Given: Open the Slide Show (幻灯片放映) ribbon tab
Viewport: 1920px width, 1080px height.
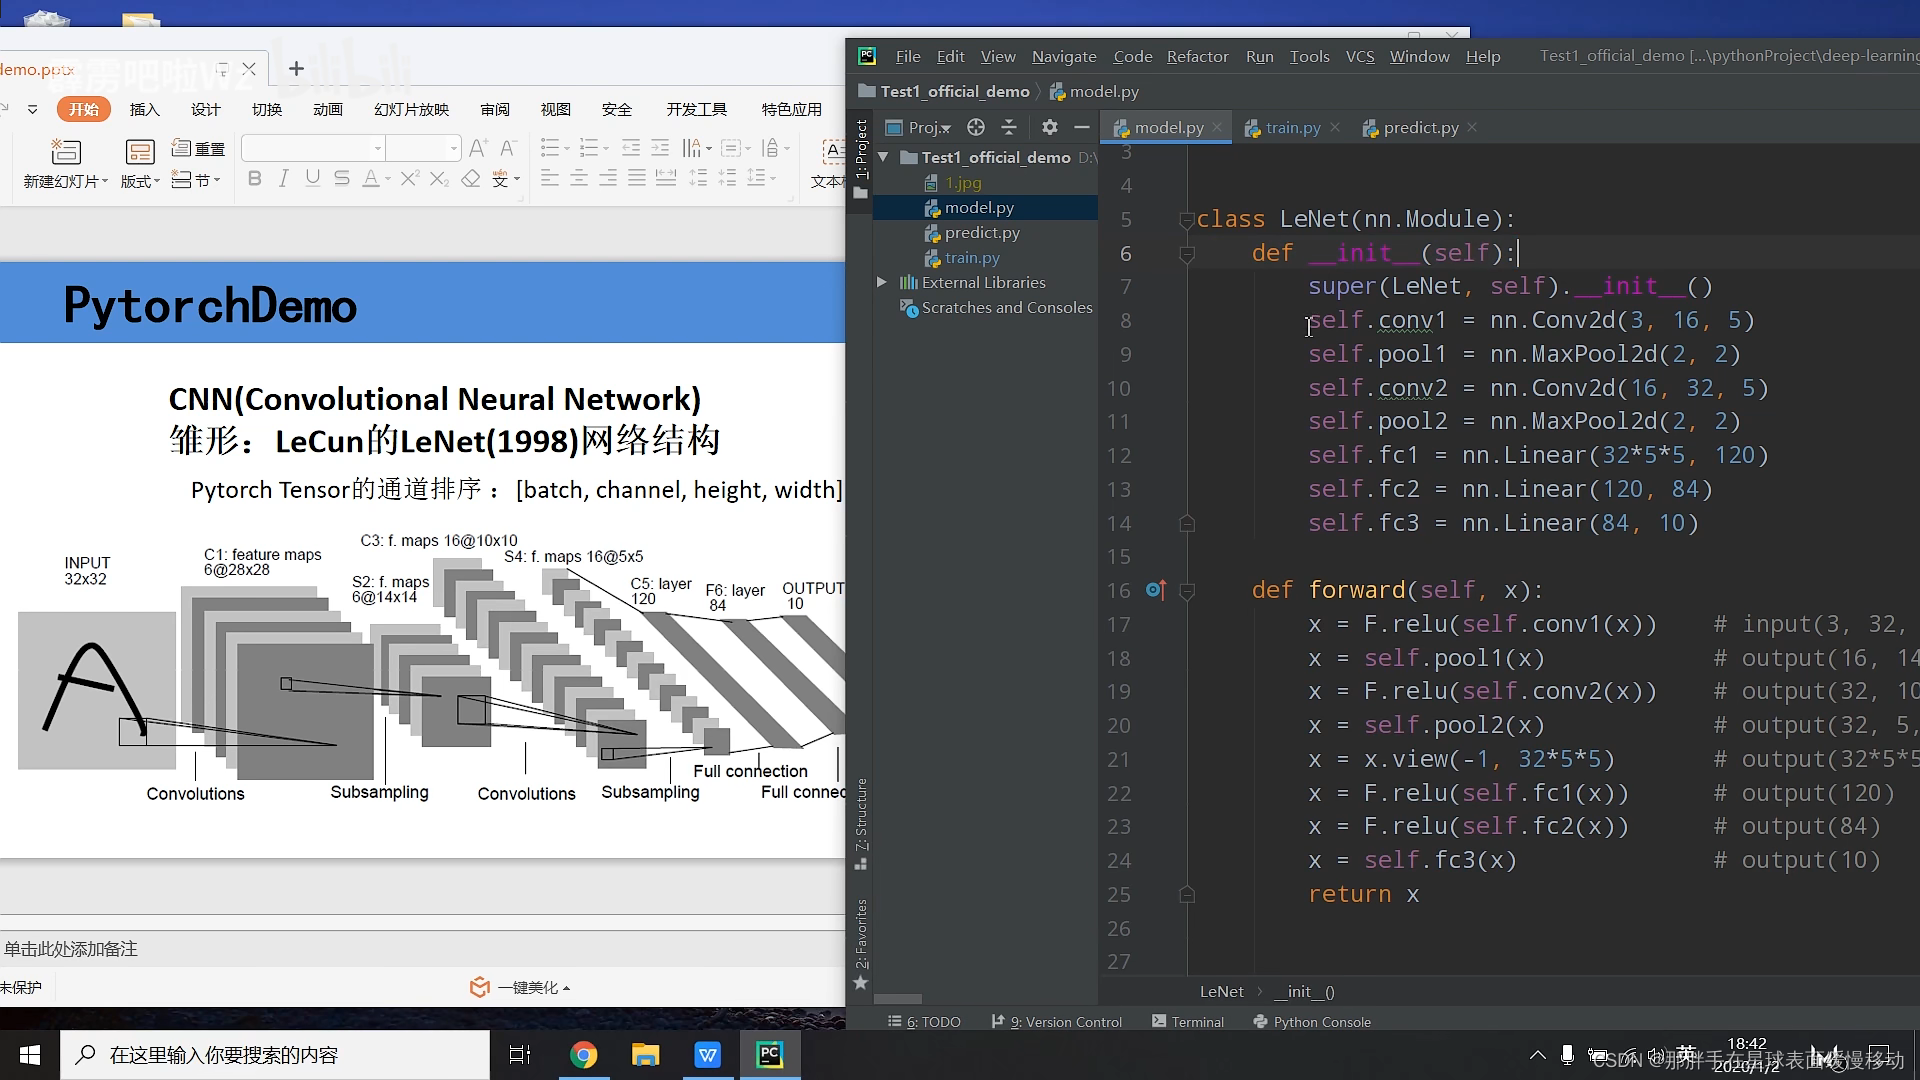Looking at the screenshot, I should pos(412,109).
